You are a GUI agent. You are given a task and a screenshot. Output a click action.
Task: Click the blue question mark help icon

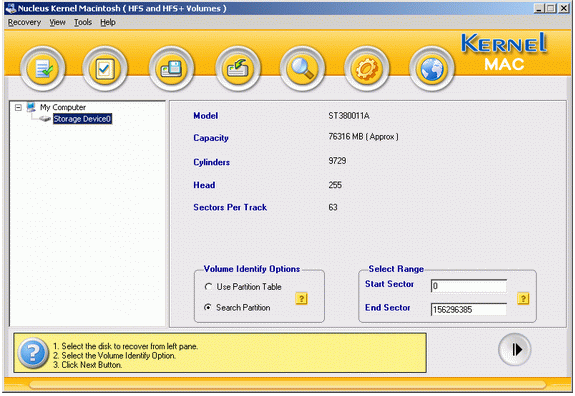point(33,353)
